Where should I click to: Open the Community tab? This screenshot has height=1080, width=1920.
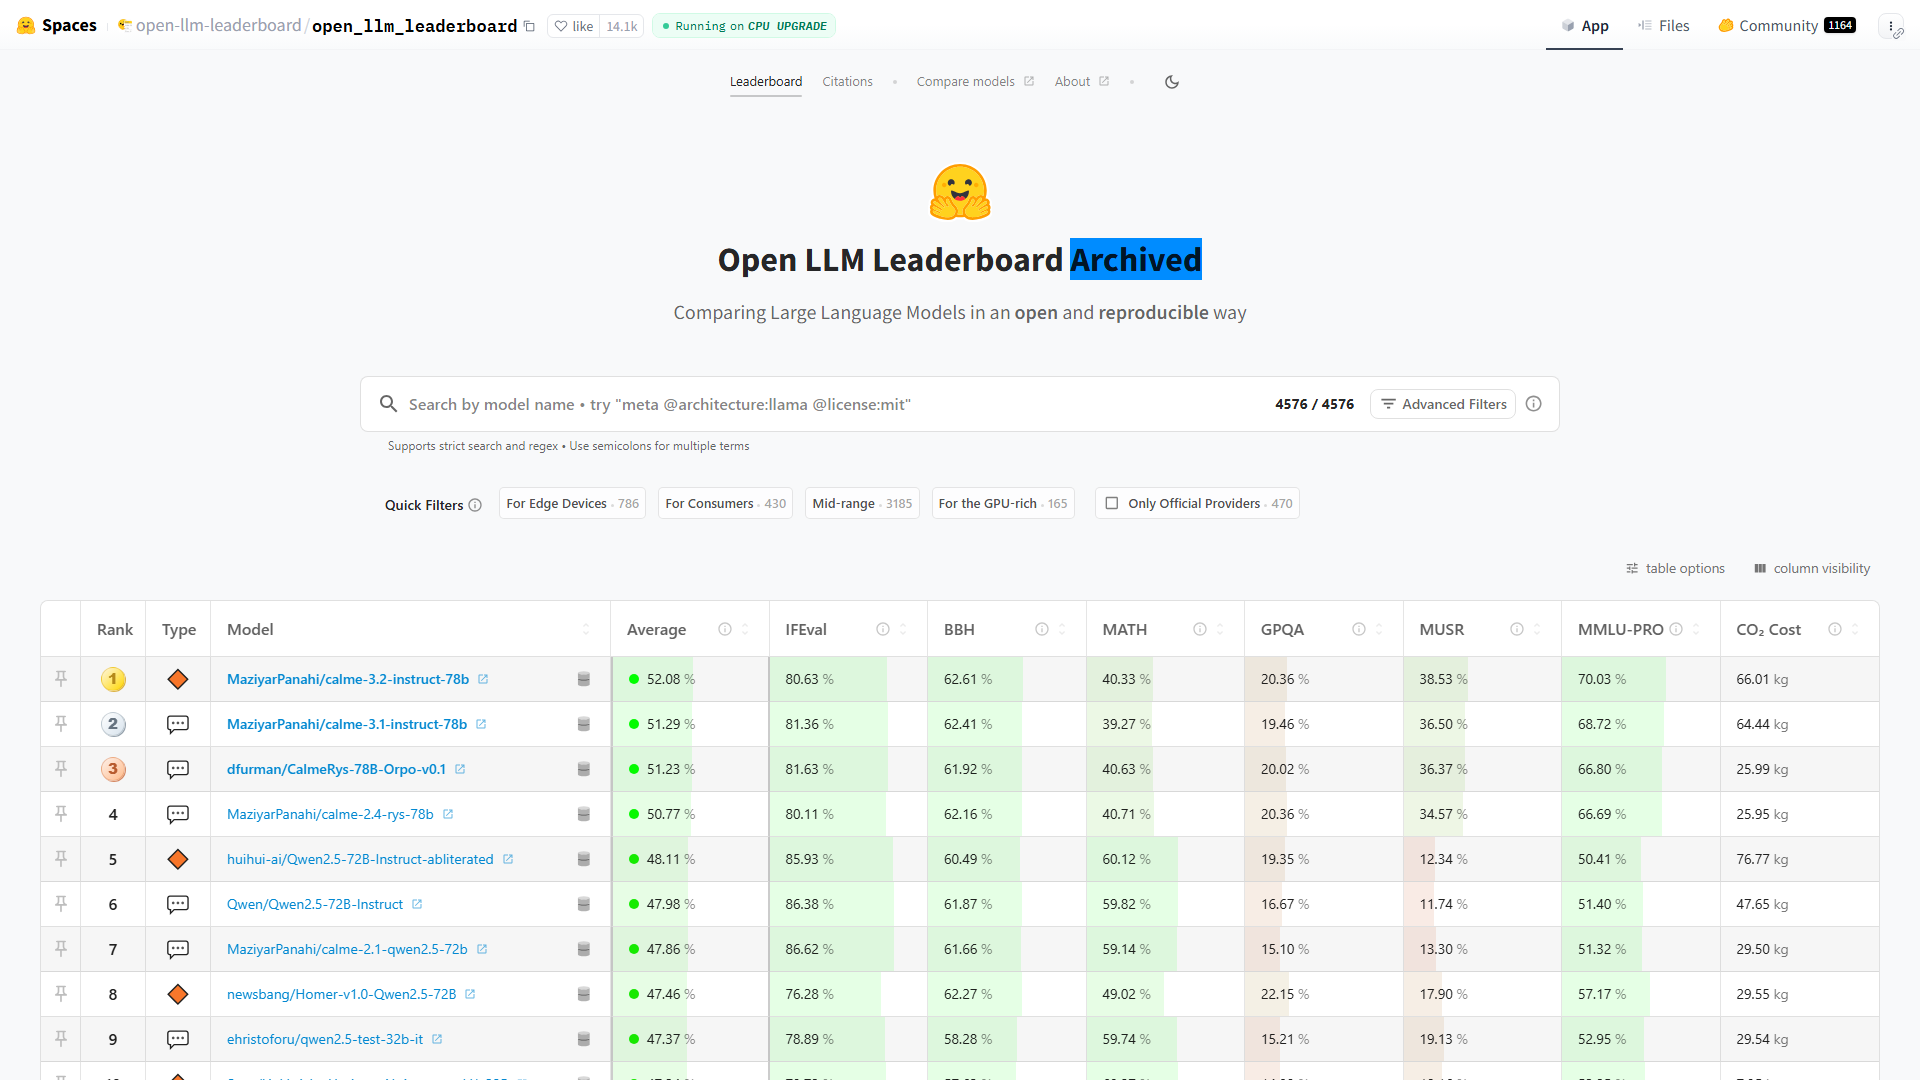click(x=1786, y=26)
